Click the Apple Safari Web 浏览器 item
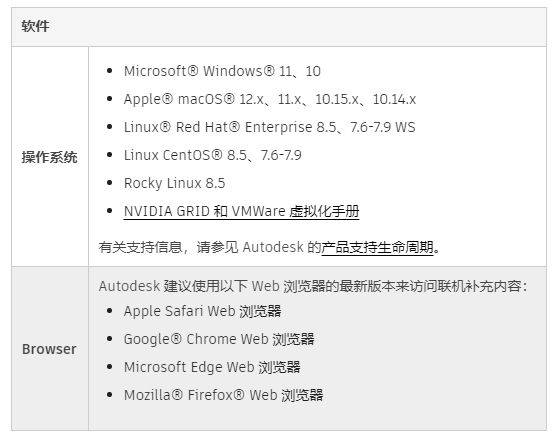558x438 pixels. (202, 311)
